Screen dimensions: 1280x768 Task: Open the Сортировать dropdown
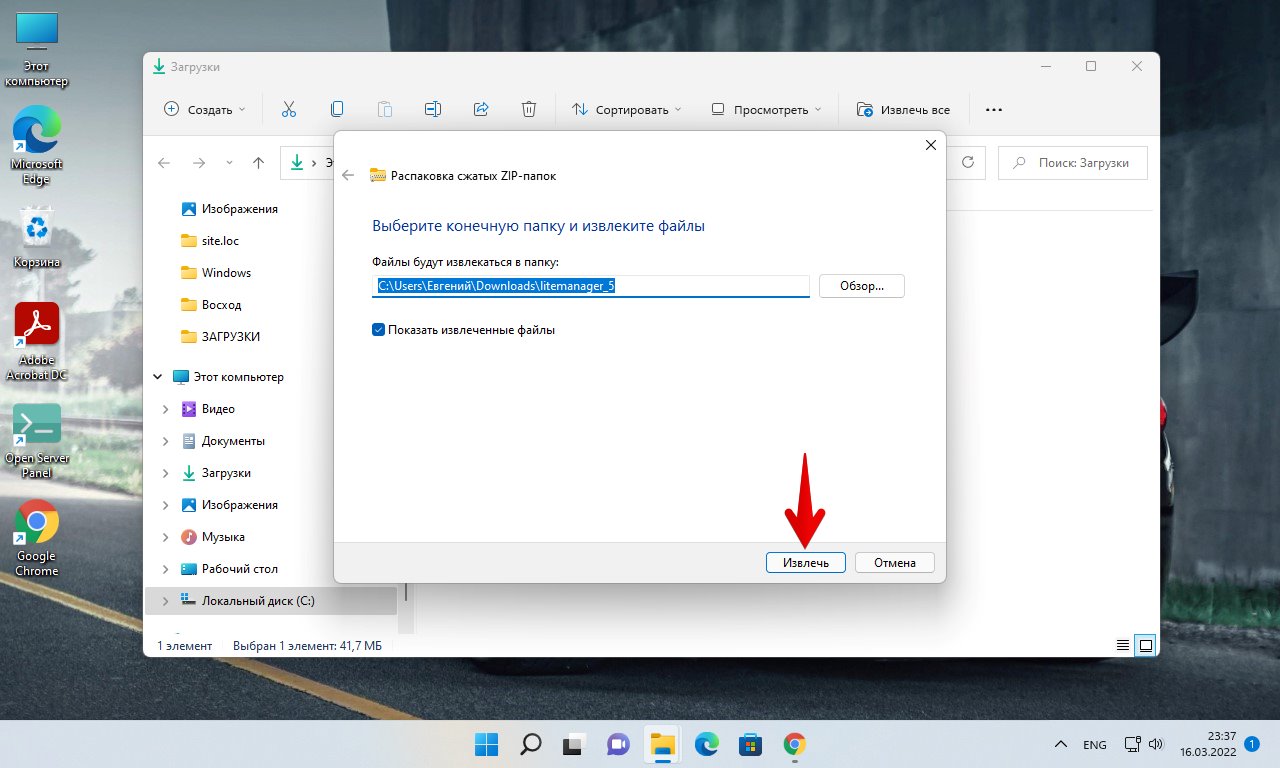click(626, 109)
